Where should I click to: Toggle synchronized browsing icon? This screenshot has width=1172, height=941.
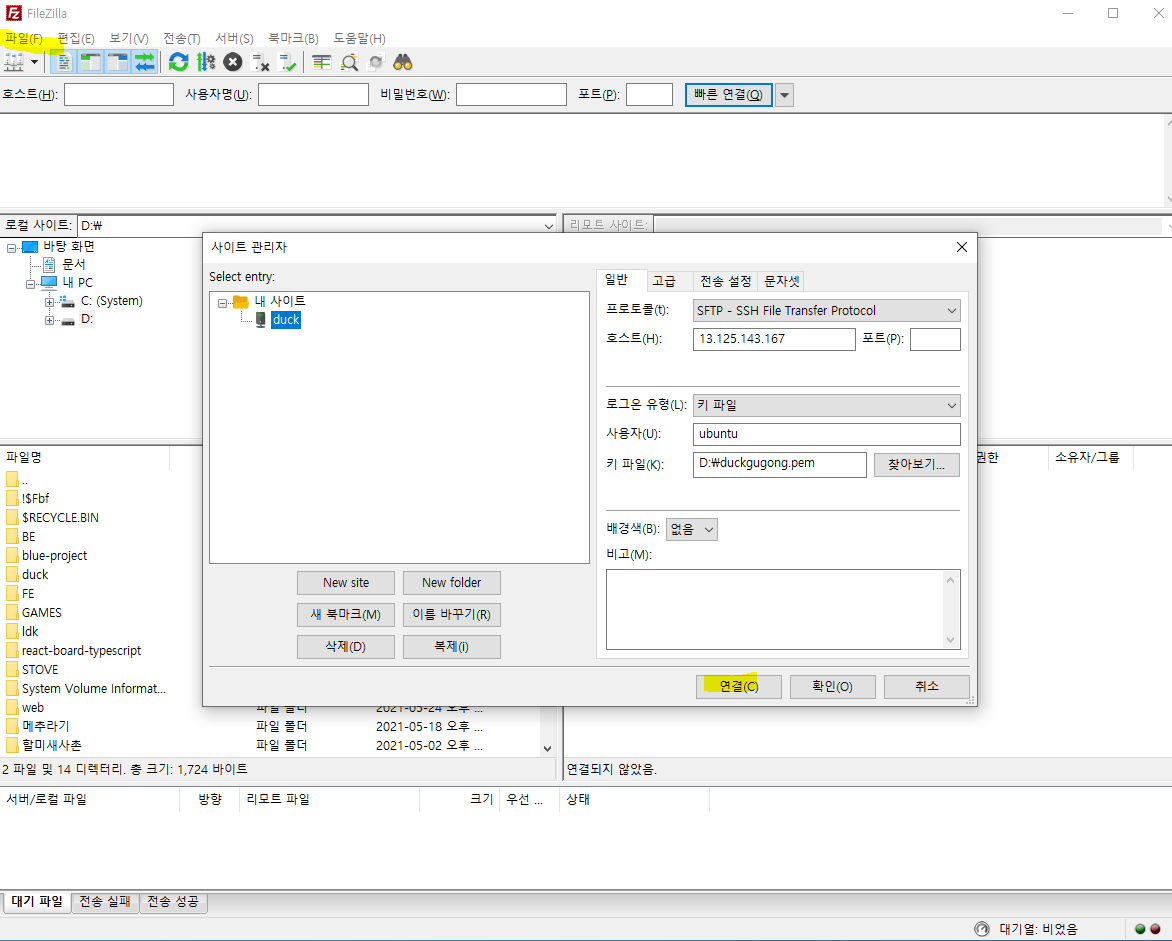tap(376, 62)
